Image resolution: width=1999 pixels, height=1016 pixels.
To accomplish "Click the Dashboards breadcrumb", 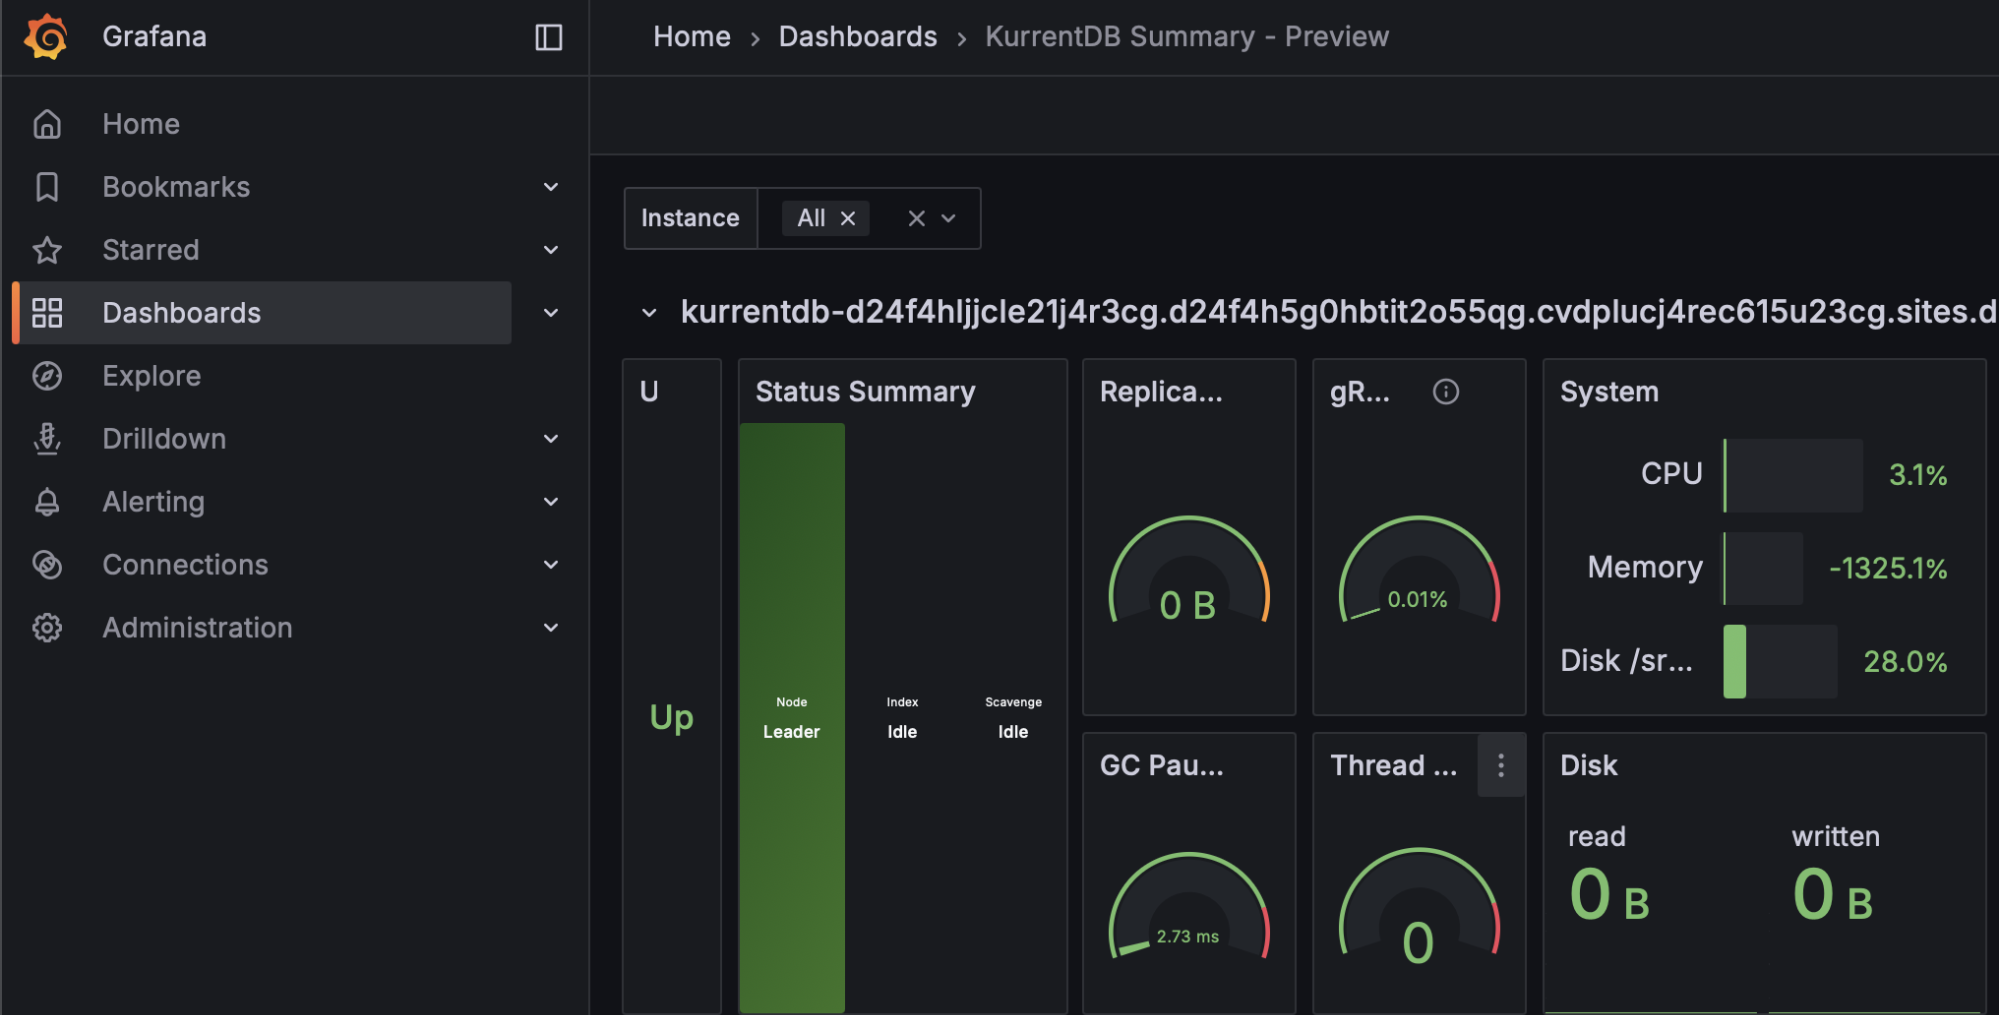I will pyautogui.click(x=857, y=36).
